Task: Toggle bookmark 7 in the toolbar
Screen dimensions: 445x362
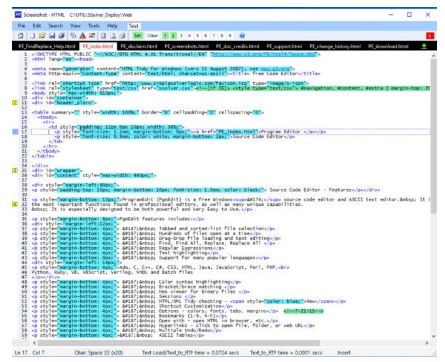Action: (x=214, y=36)
